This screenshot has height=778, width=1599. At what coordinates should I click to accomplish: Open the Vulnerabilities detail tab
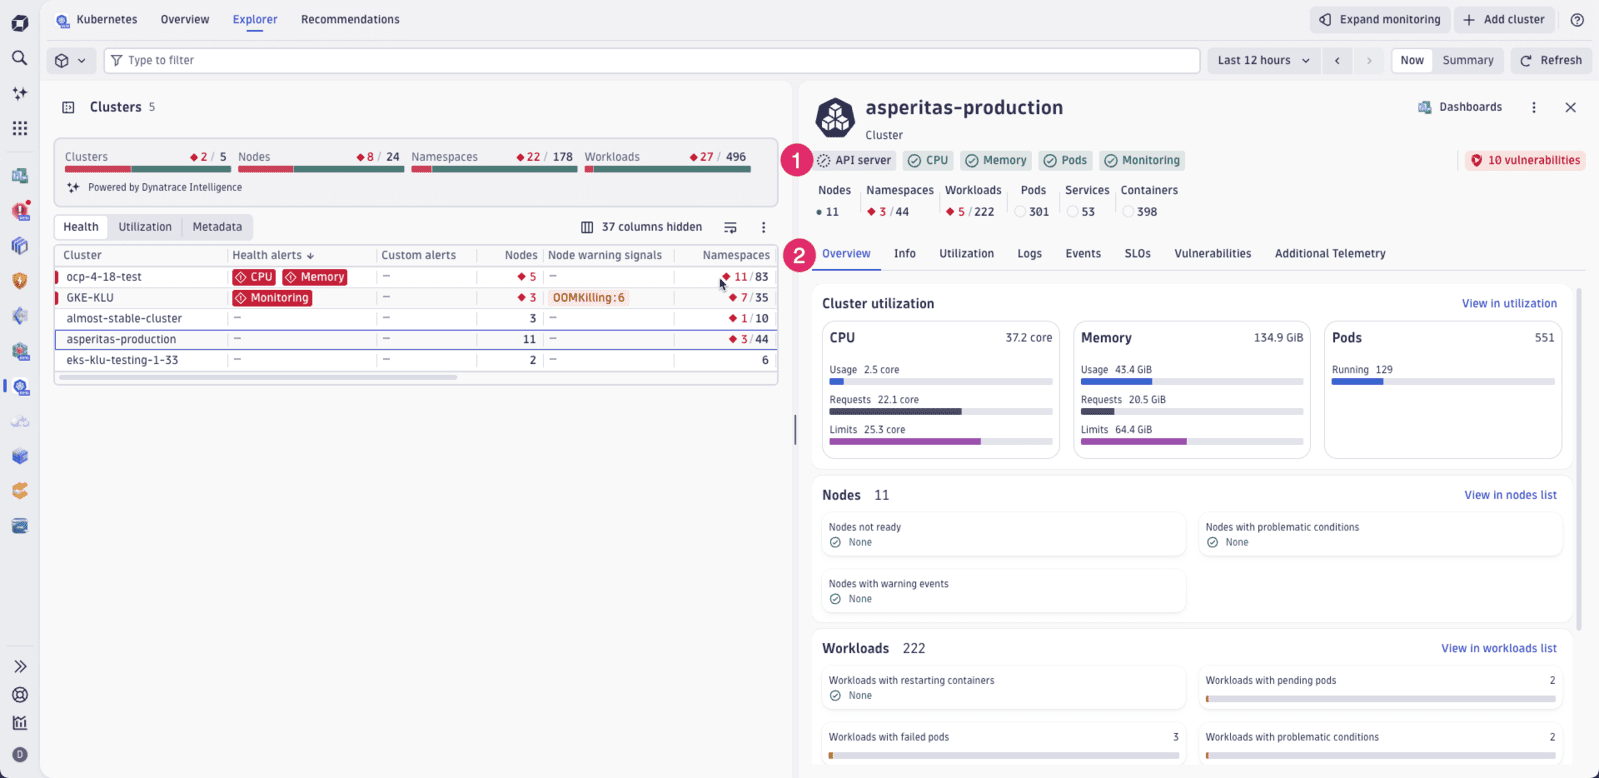pos(1212,254)
